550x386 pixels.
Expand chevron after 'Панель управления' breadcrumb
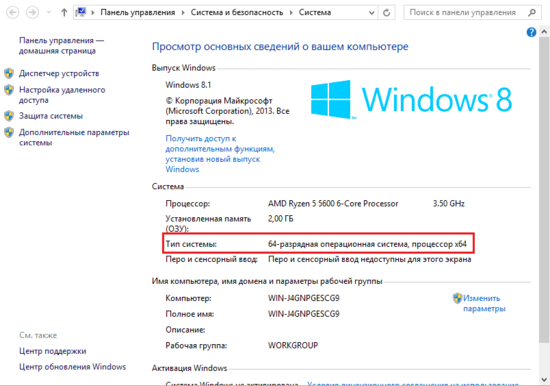[183, 13]
